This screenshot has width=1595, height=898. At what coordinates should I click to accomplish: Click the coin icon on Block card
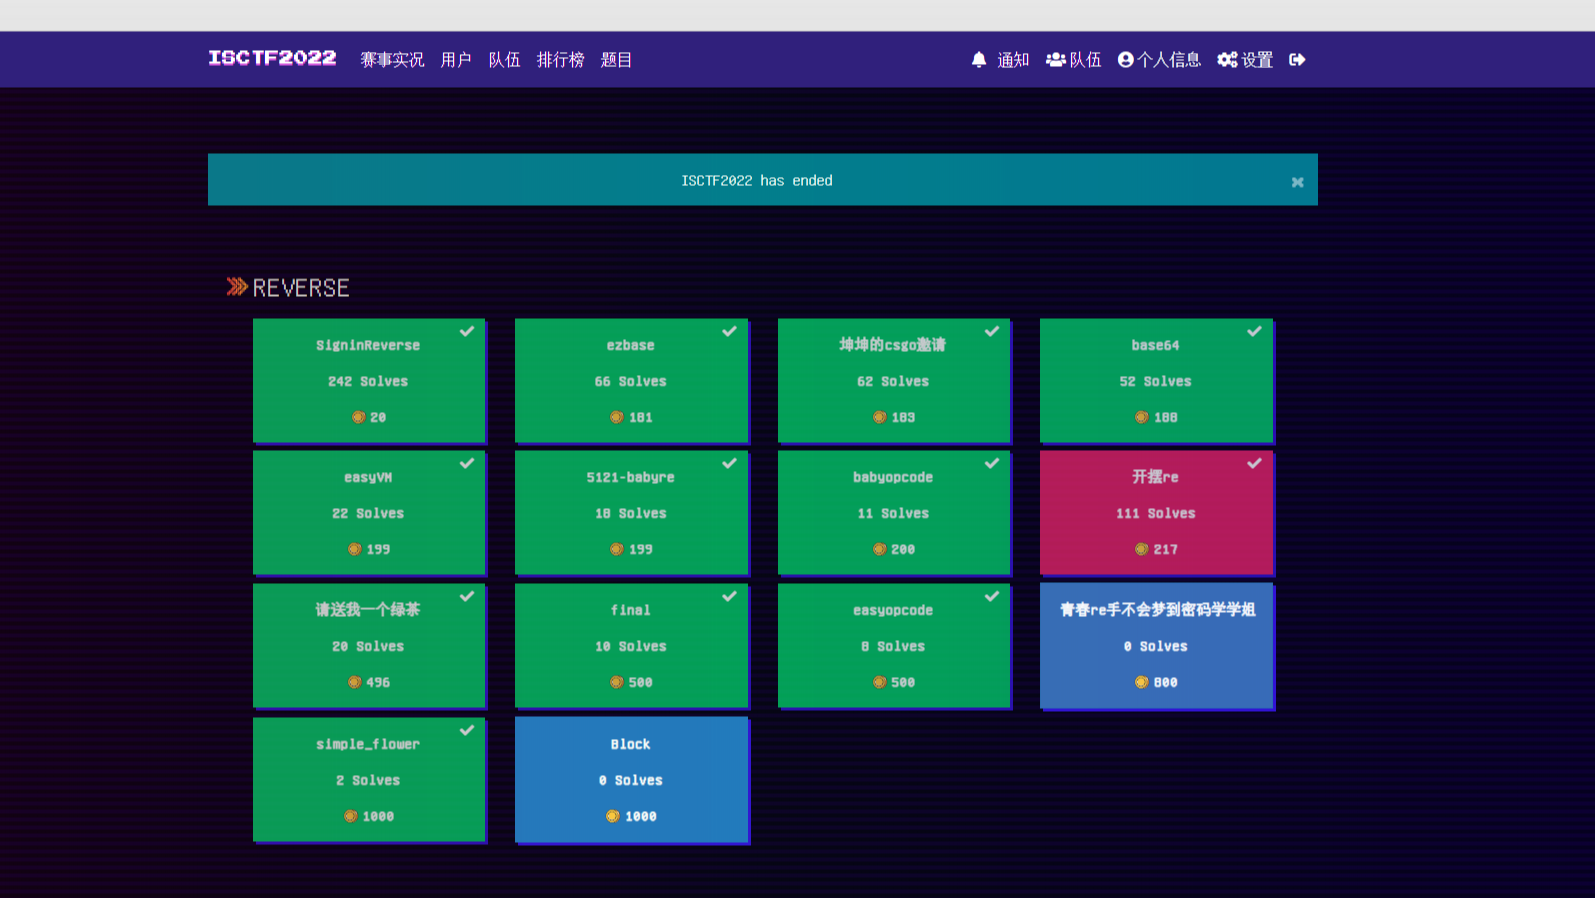612,816
